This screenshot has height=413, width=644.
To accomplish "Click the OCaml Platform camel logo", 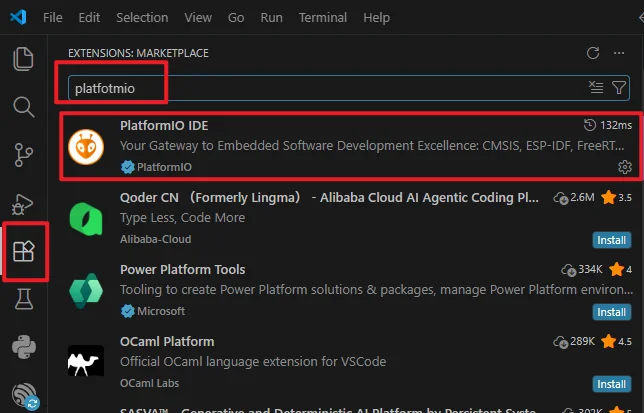I will [x=86, y=361].
